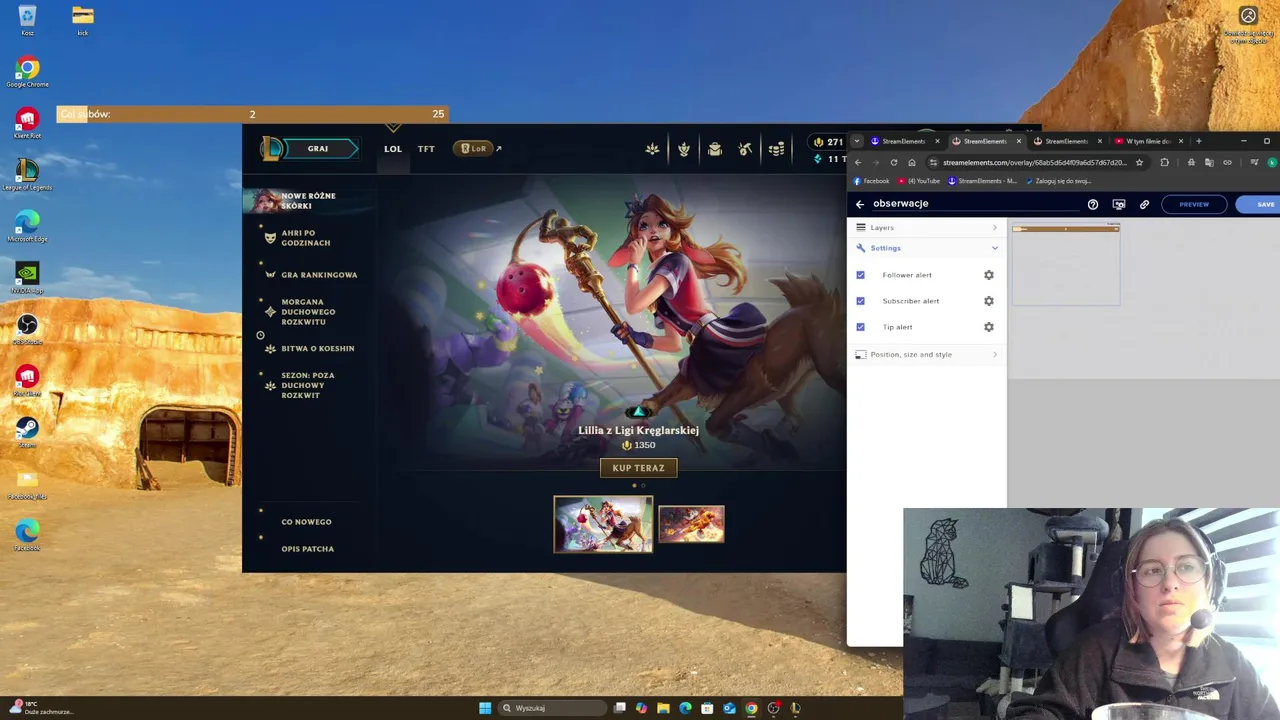This screenshot has width=1280, height=720.
Task: Uncheck the Subscriber alert checkbox
Action: click(860, 301)
